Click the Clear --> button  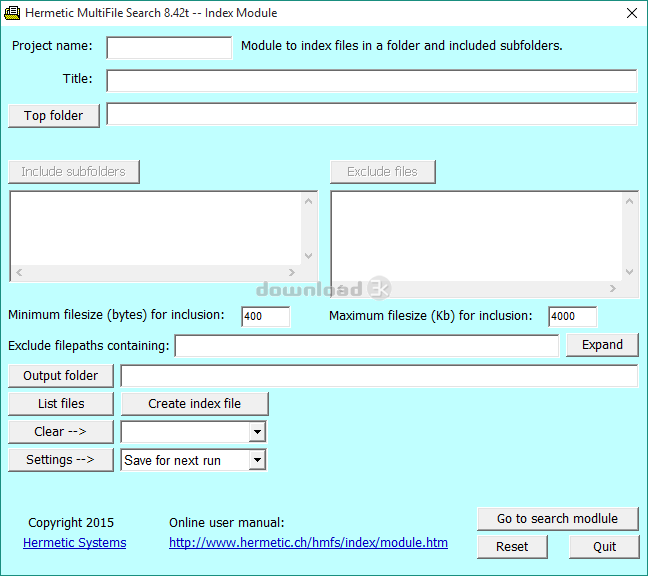(x=61, y=432)
